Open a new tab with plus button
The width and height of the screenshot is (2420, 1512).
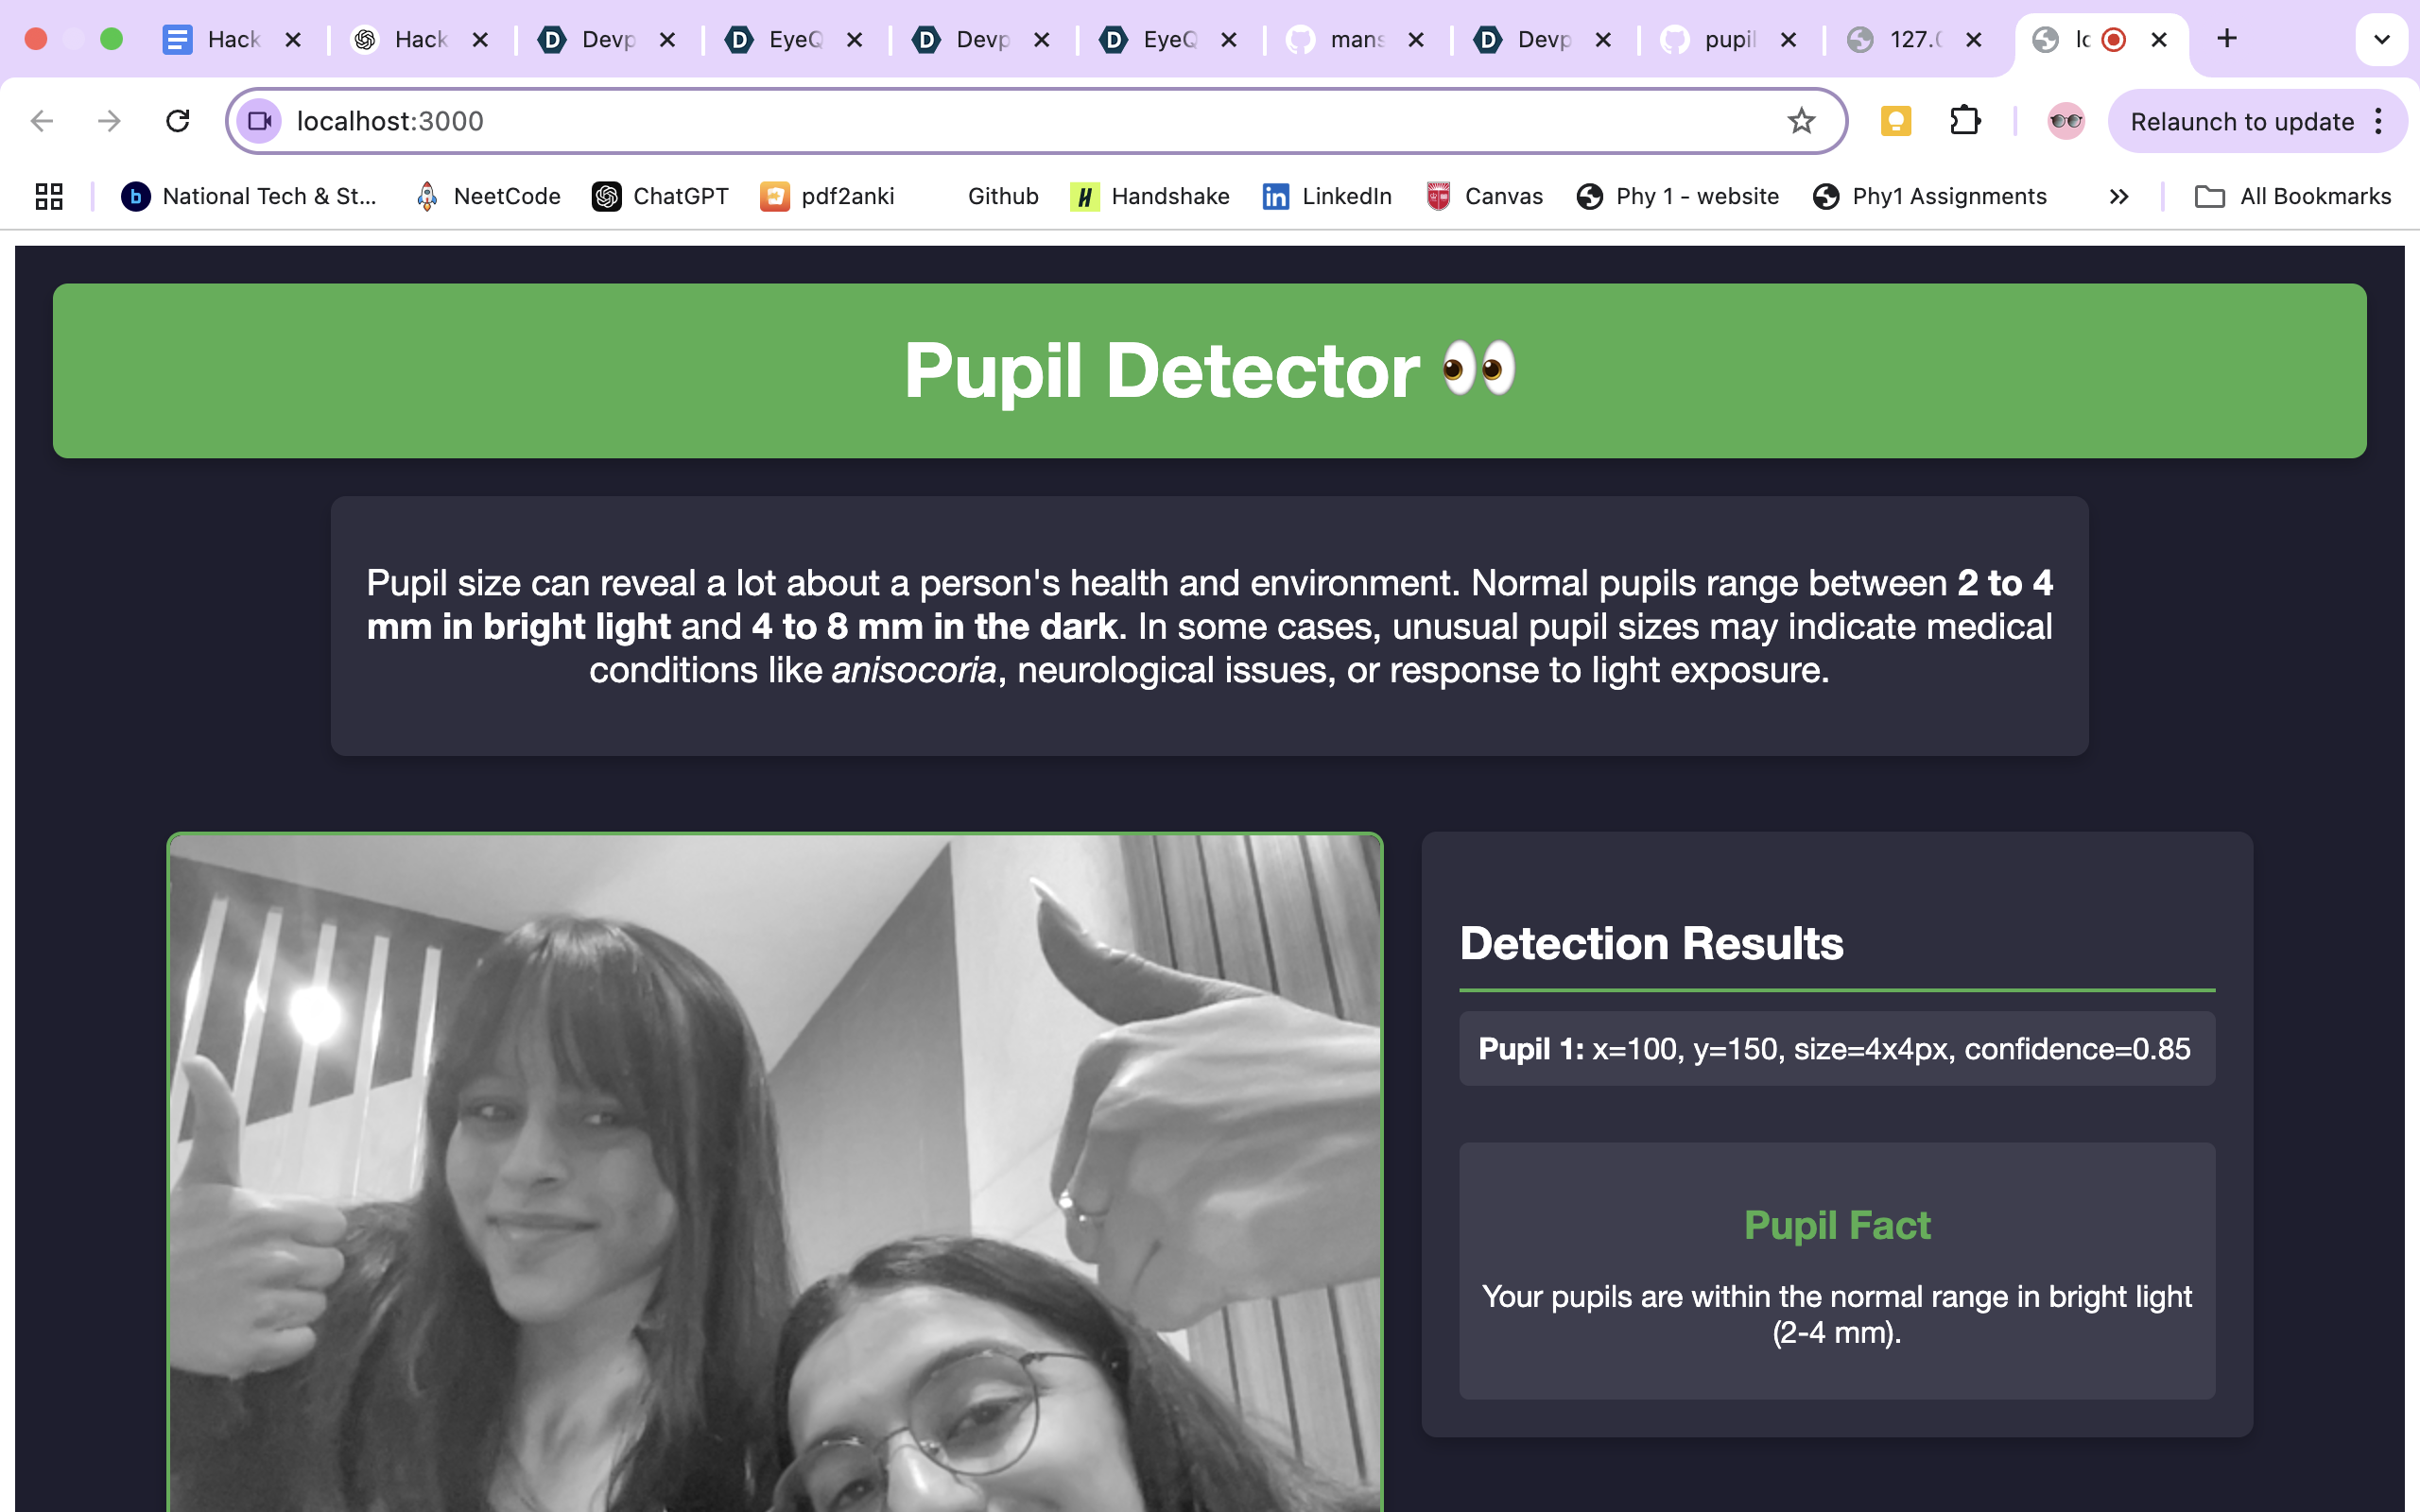[2226, 39]
